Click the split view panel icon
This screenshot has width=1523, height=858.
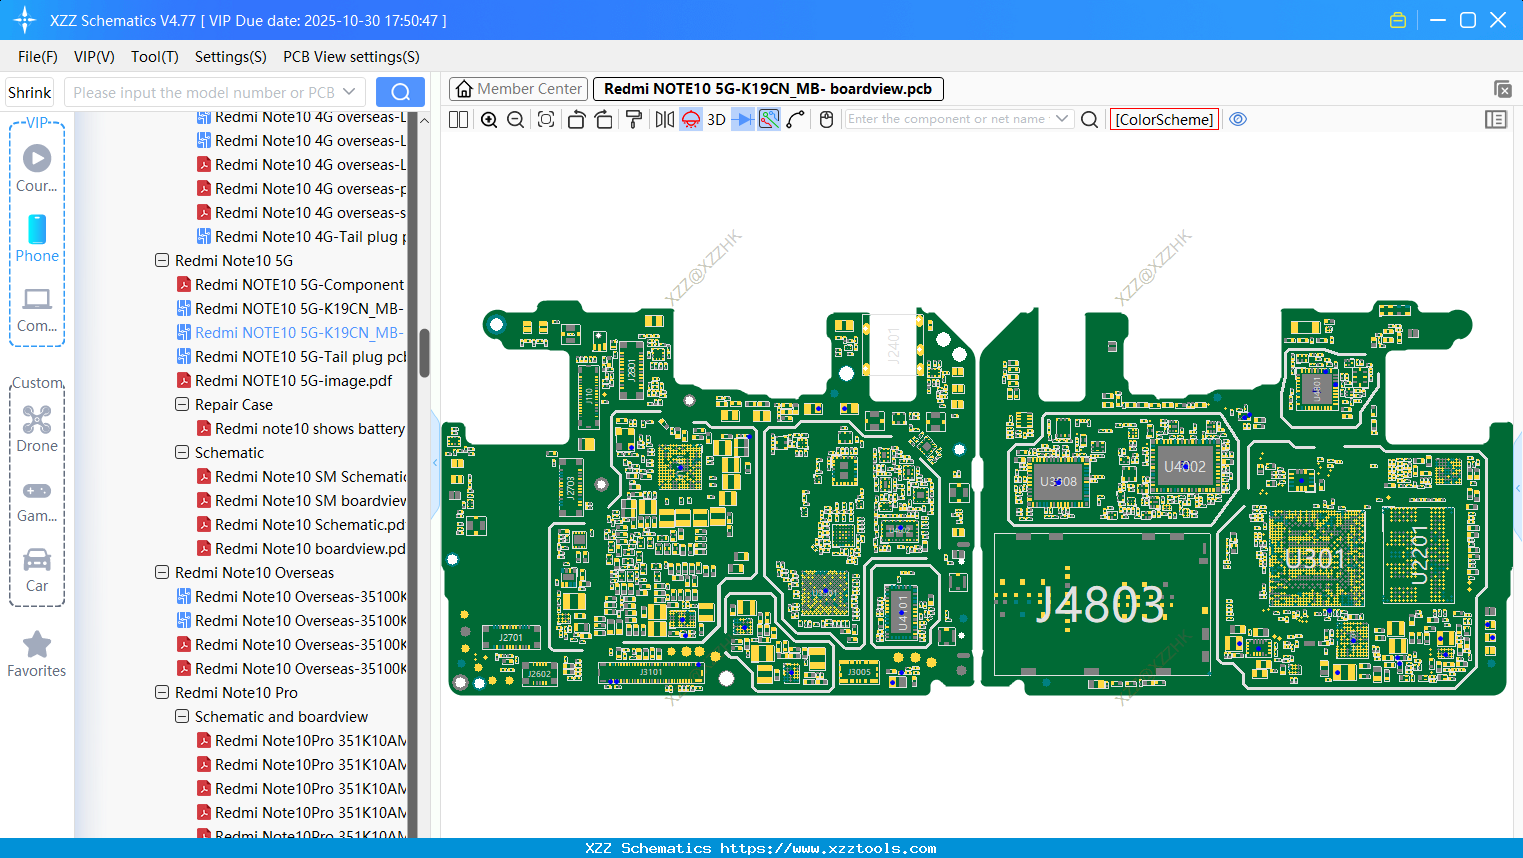pyautogui.click(x=459, y=120)
